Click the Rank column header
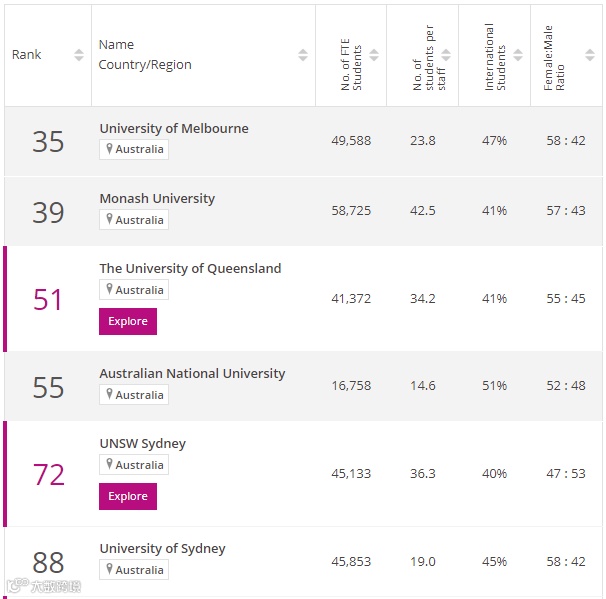Viewport: 606px width, 599px height. [x=27, y=55]
